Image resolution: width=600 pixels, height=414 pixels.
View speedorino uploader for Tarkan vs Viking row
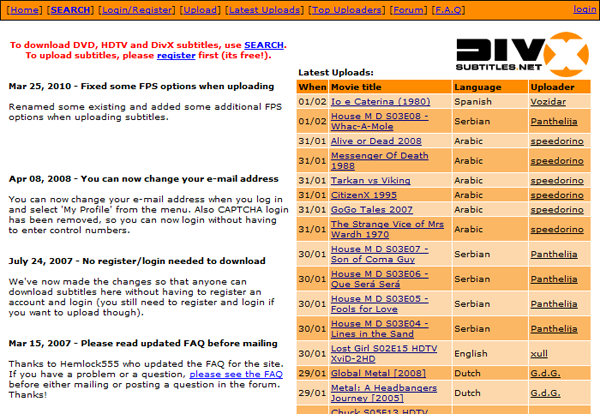pos(557,181)
